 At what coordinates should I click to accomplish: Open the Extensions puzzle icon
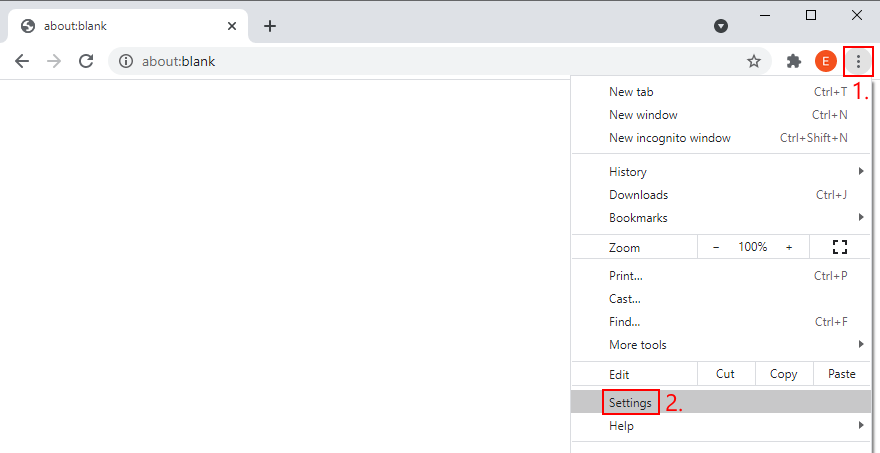click(x=795, y=61)
